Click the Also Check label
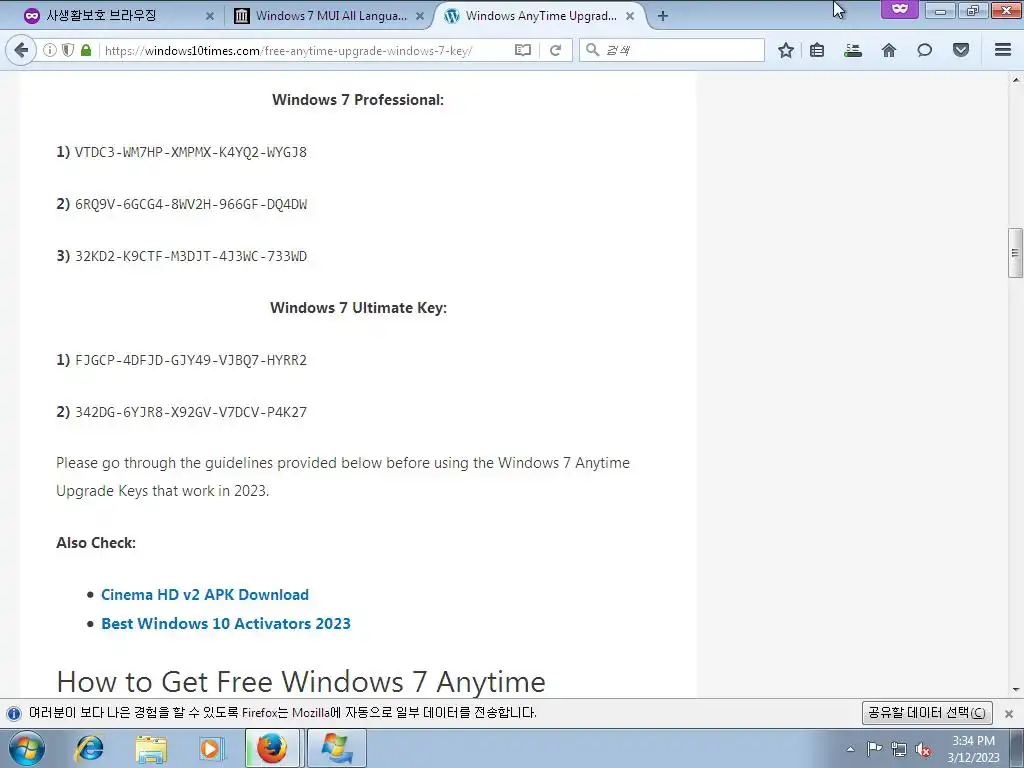Image resolution: width=1024 pixels, height=768 pixels. (x=96, y=543)
